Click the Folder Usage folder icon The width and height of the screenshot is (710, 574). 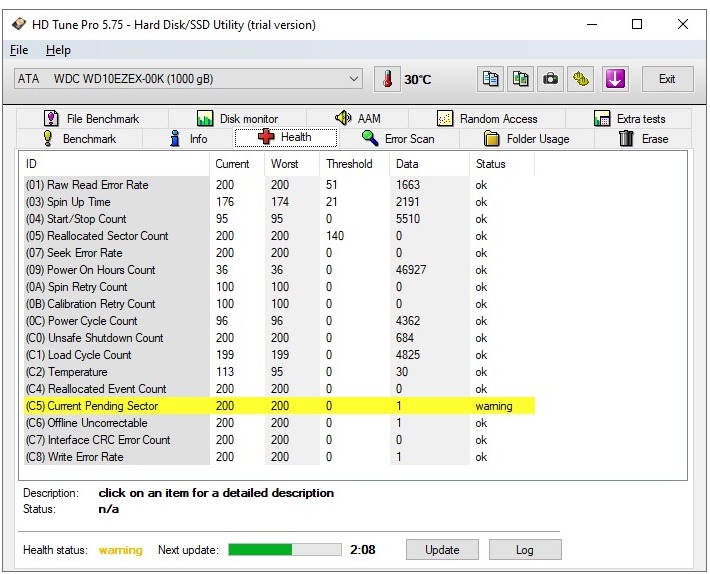pos(491,139)
